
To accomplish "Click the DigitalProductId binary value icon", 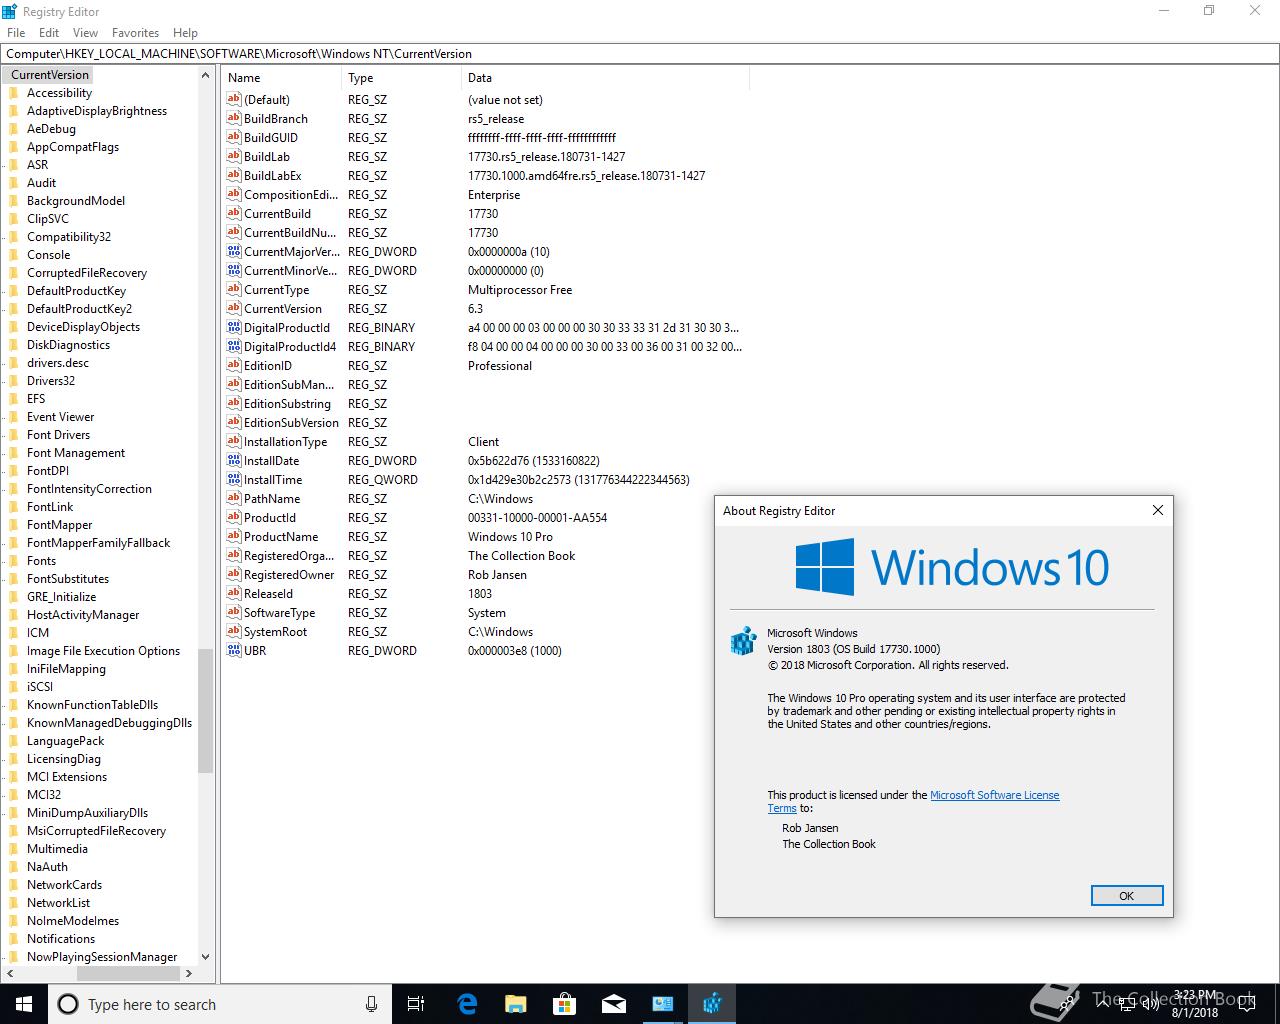I will [234, 327].
